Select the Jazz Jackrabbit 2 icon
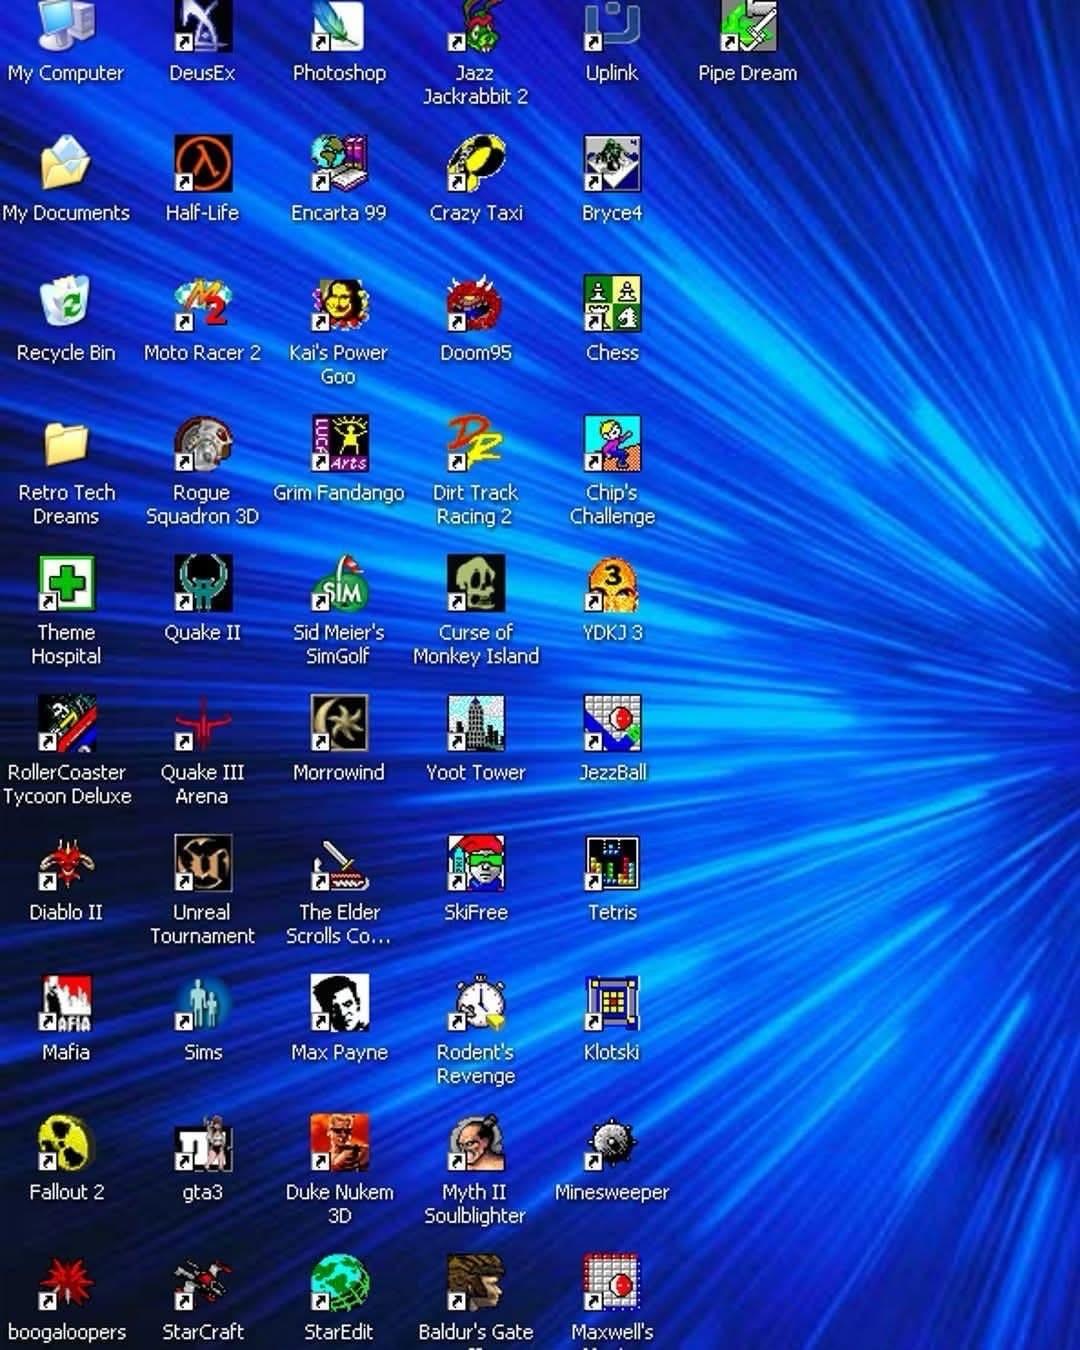The width and height of the screenshot is (1080, 1350). click(476, 24)
